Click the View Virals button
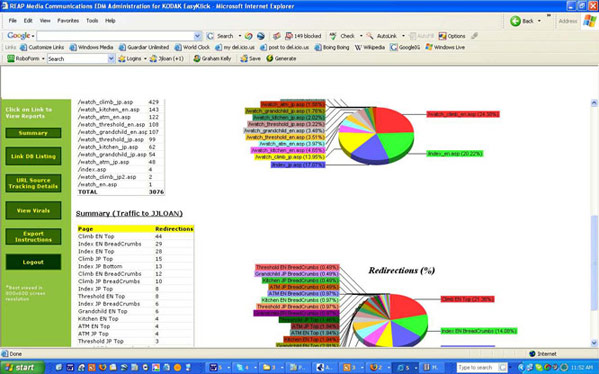The width and height of the screenshot is (599, 374). click(33, 210)
